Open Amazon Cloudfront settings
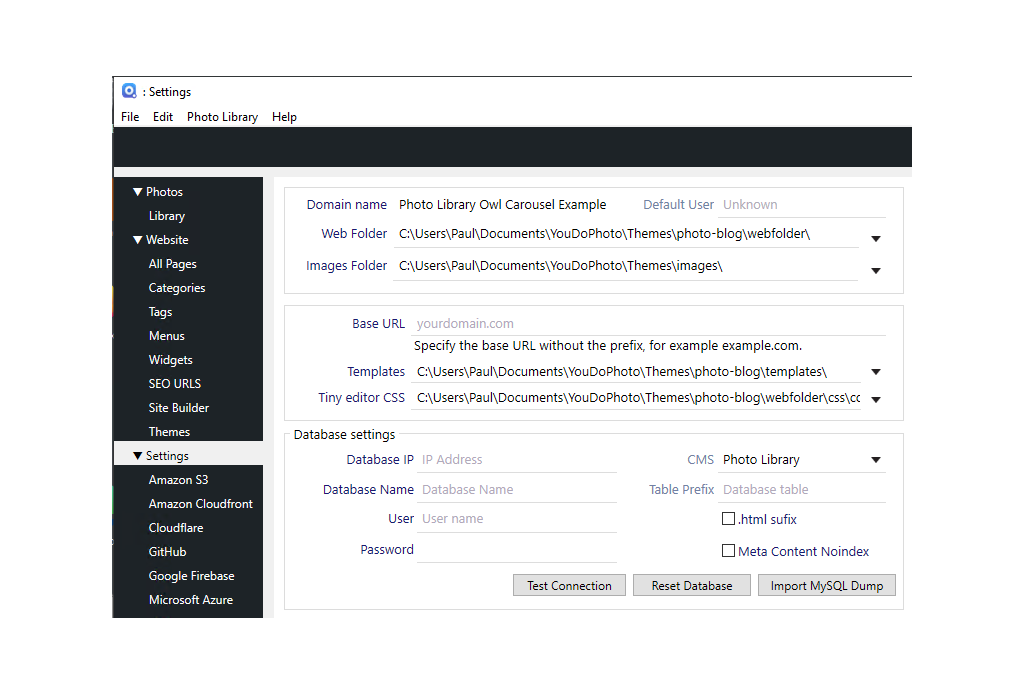This screenshot has width=1024, height=694. (x=200, y=504)
